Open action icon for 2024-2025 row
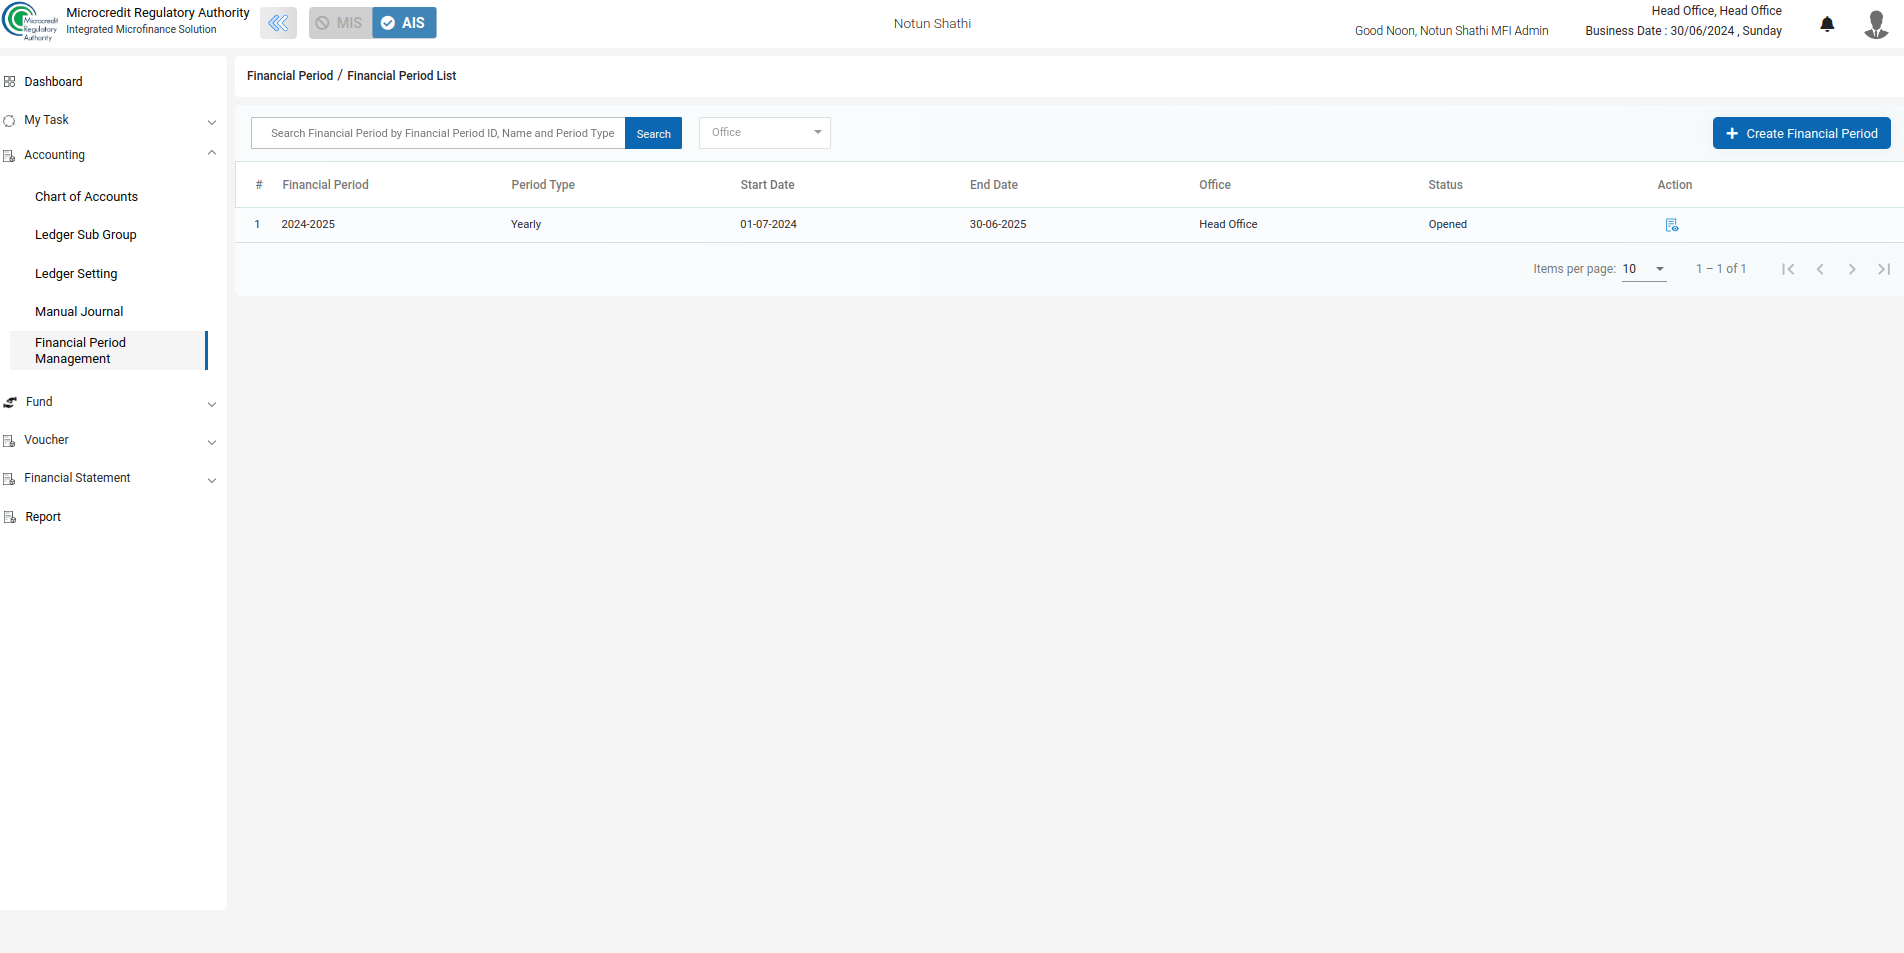 [1671, 225]
